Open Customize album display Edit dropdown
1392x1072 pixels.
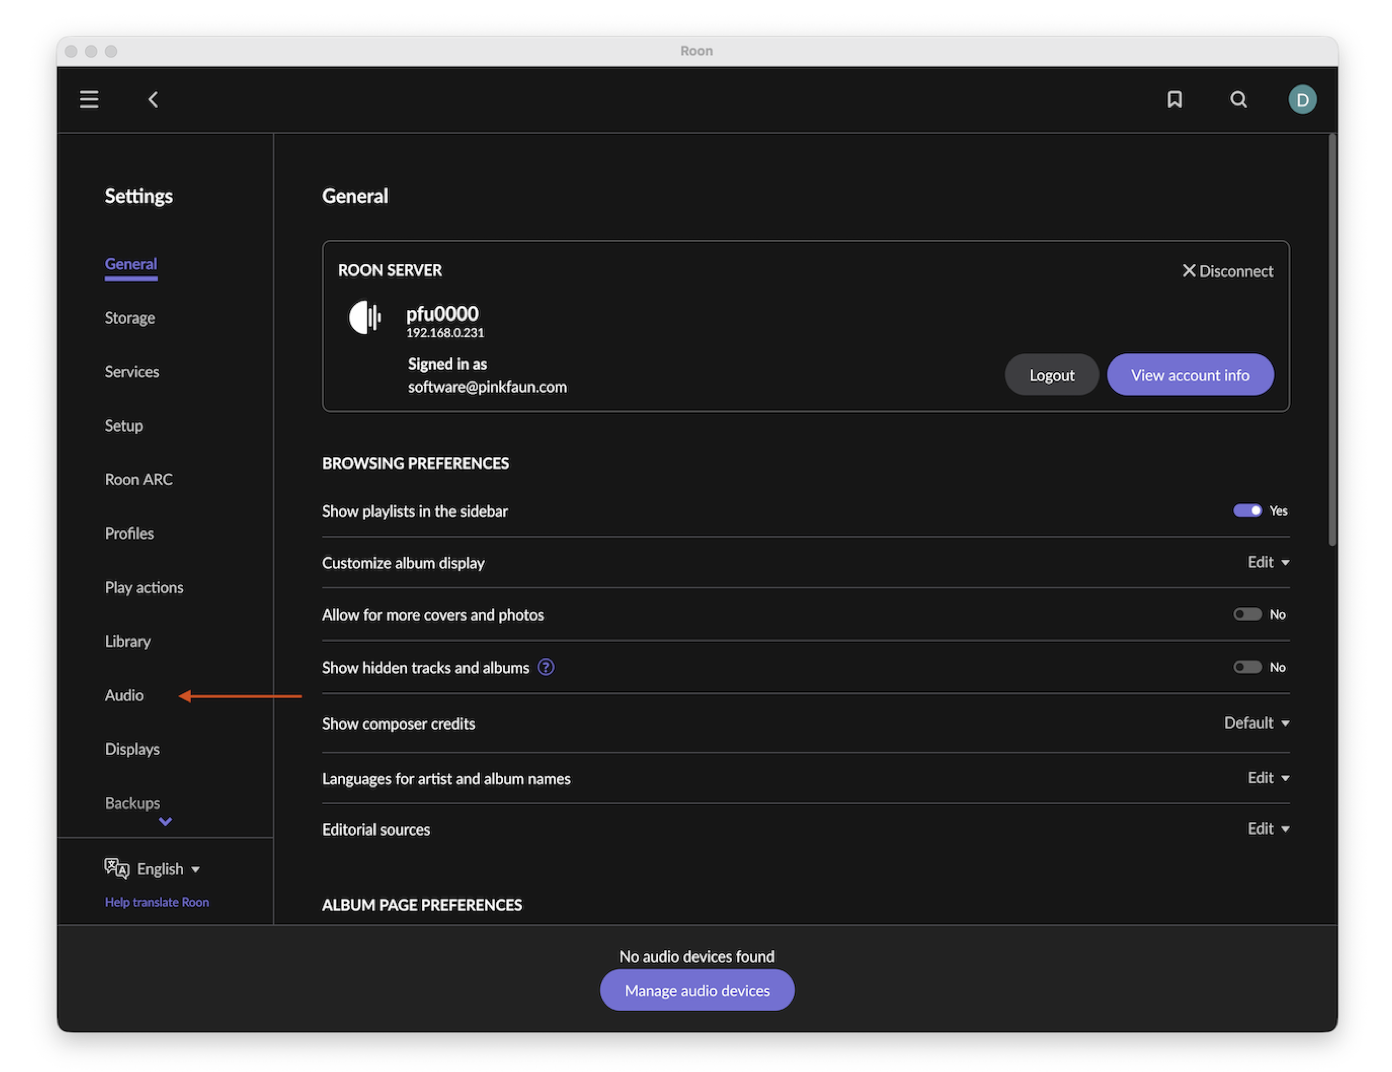pyautogui.click(x=1268, y=562)
